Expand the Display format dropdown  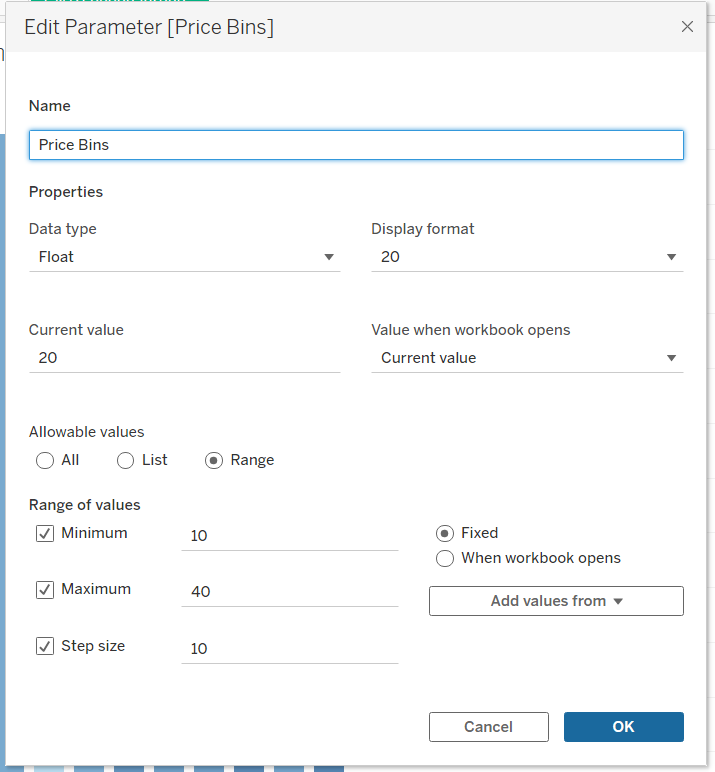(527, 257)
